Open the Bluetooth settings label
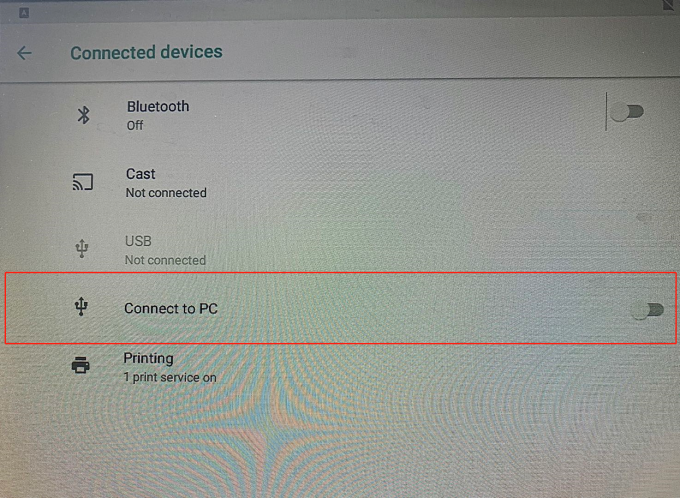Viewport: 680px width, 498px height. coord(158,106)
